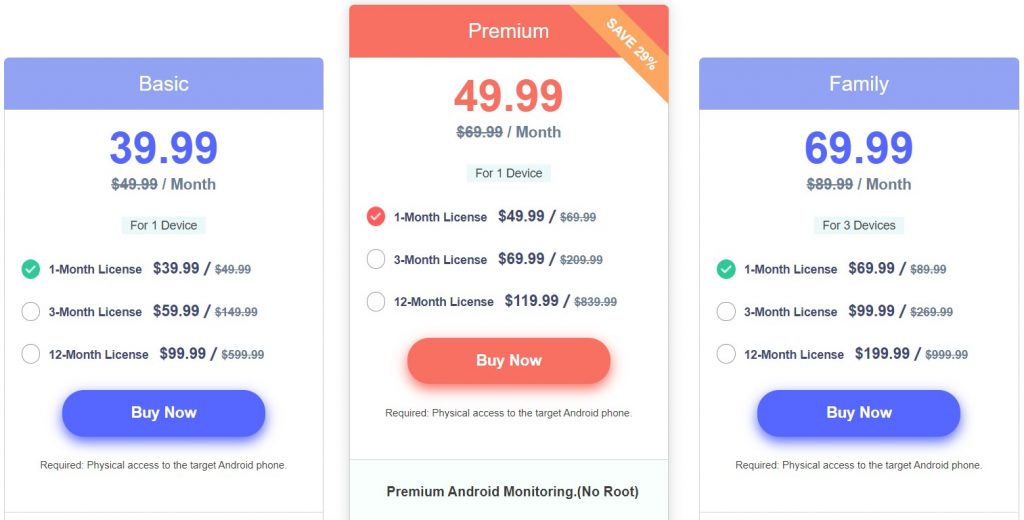Image resolution: width=1024 pixels, height=520 pixels.
Task: Click Buy Now under Basic plan
Action: (x=163, y=413)
